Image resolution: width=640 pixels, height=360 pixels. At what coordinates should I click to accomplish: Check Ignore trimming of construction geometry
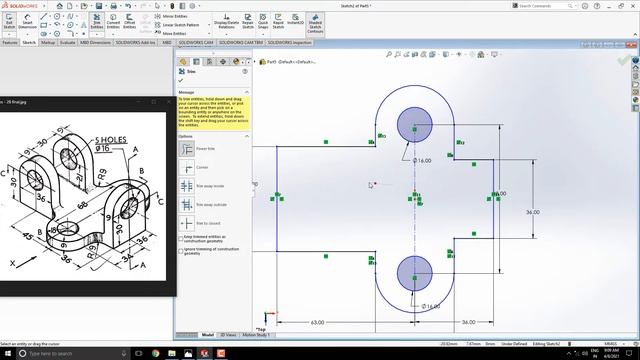(180, 251)
